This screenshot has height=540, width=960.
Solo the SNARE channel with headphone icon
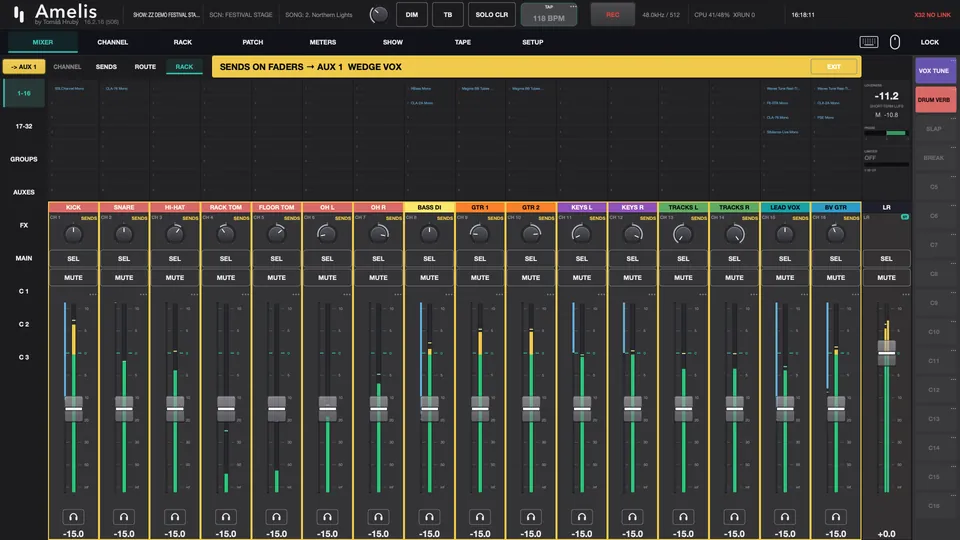124,517
